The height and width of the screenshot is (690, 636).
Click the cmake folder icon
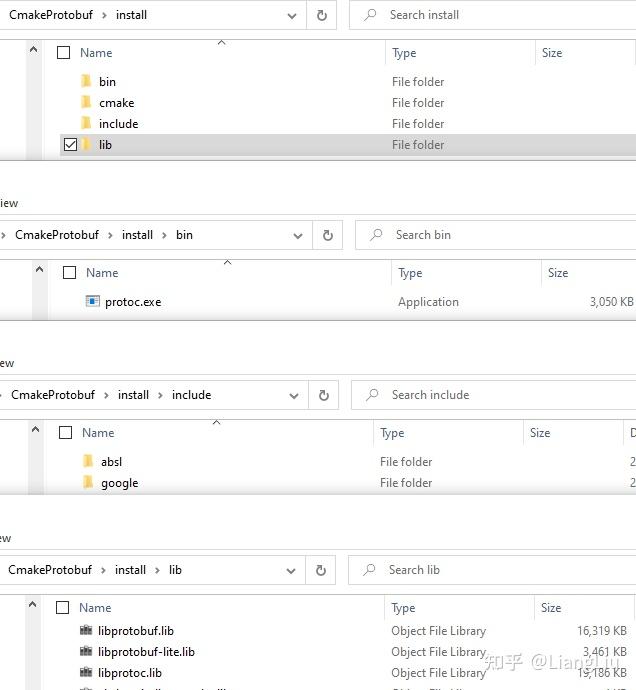(x=87, y=103)
